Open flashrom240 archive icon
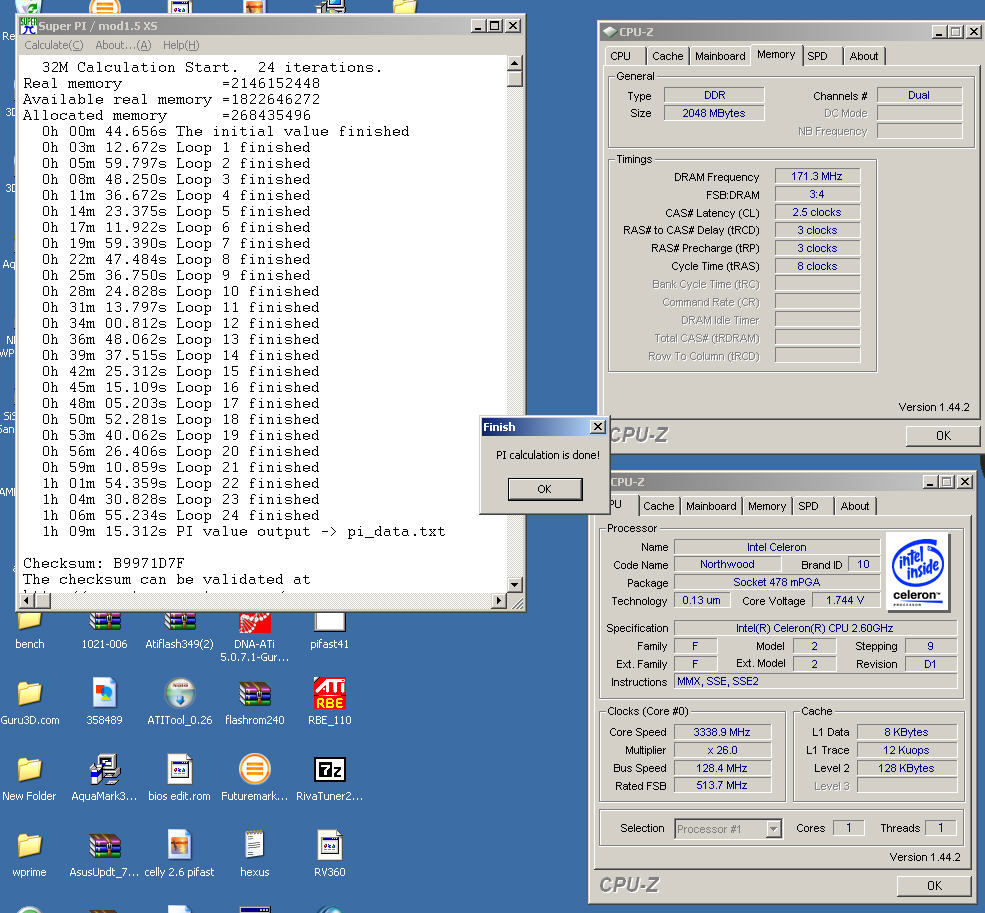985x913 pixels. (254, 694)
